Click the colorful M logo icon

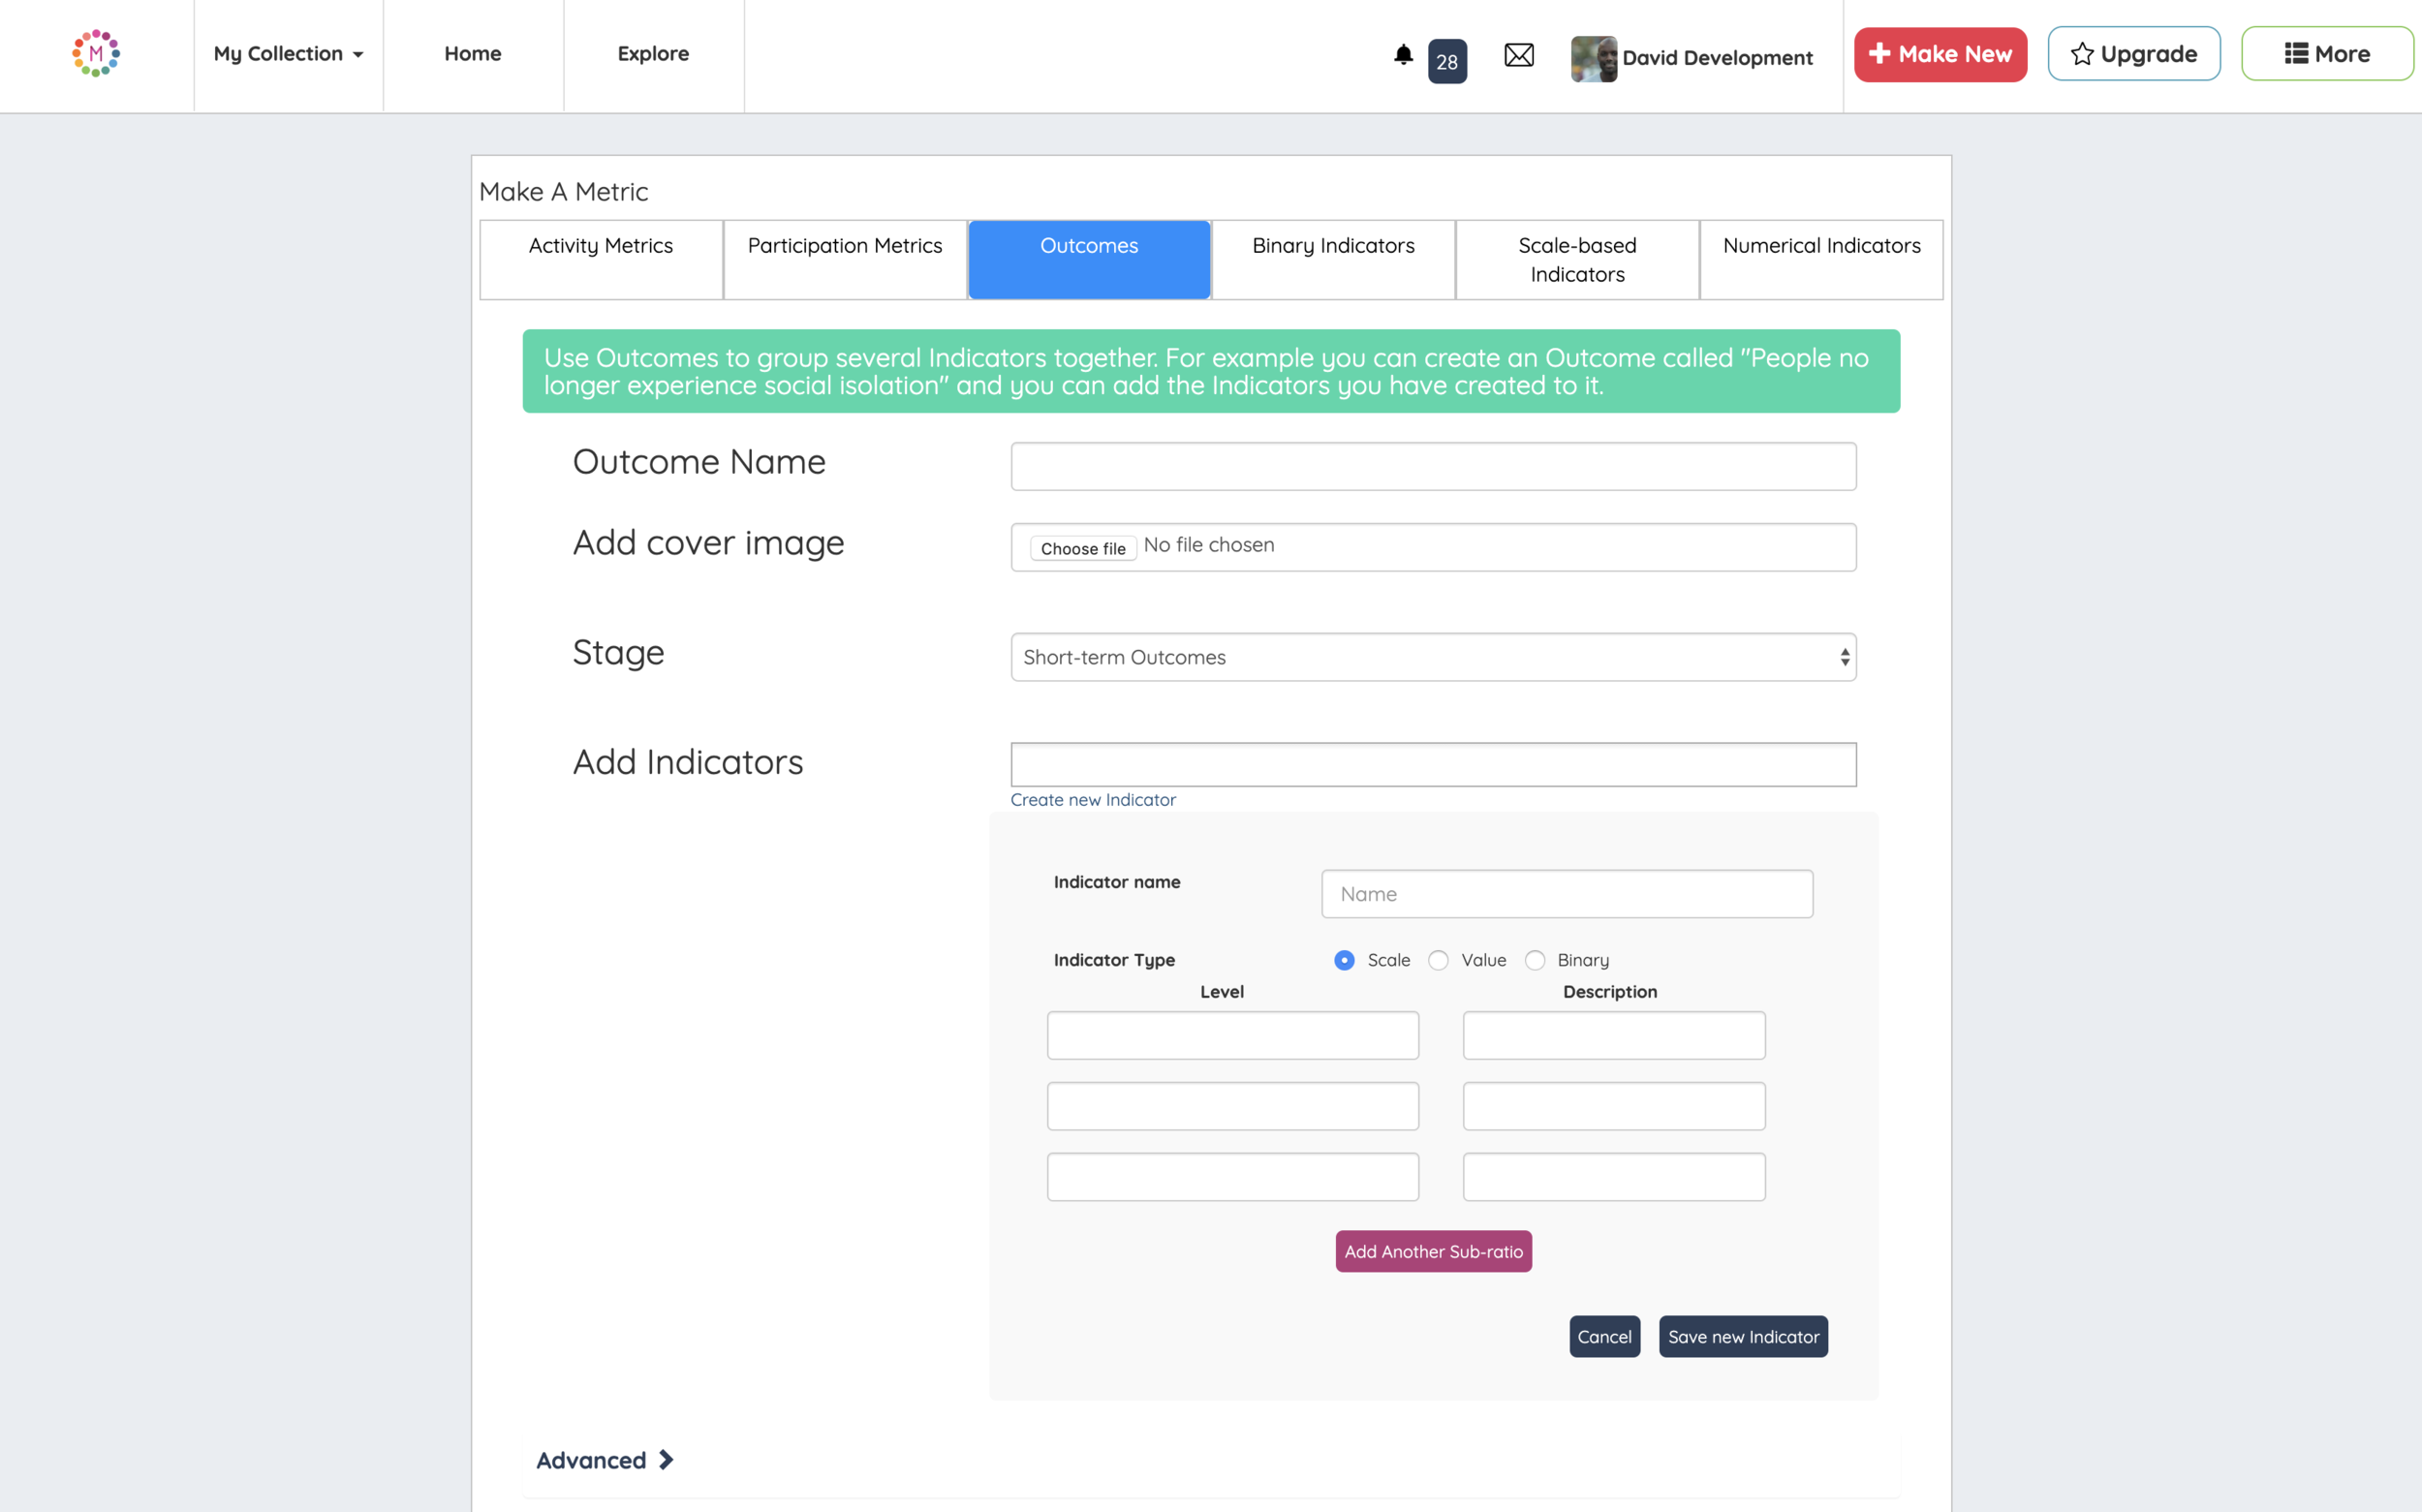(96, 53)
